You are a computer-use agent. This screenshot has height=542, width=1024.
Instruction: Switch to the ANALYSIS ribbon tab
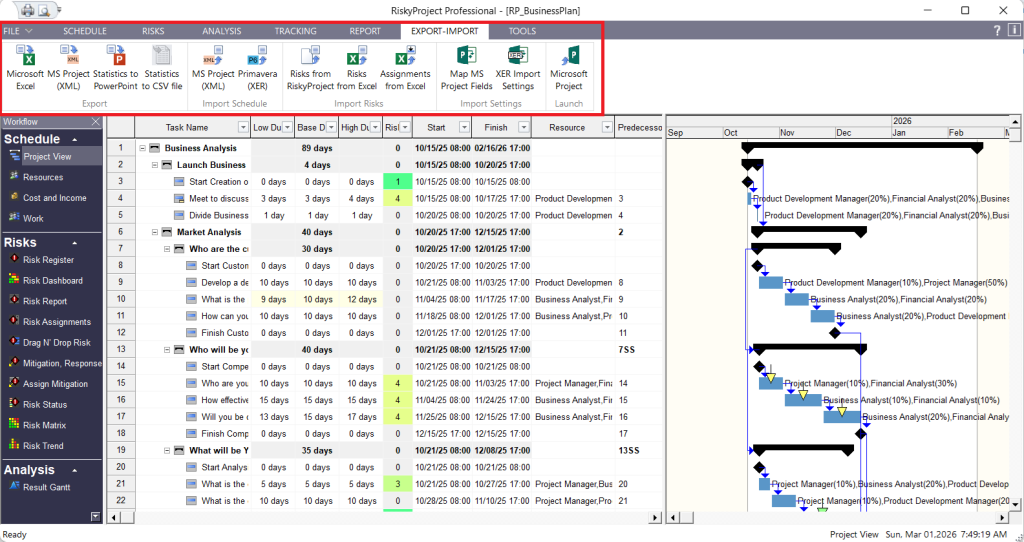tap(221, 31)
